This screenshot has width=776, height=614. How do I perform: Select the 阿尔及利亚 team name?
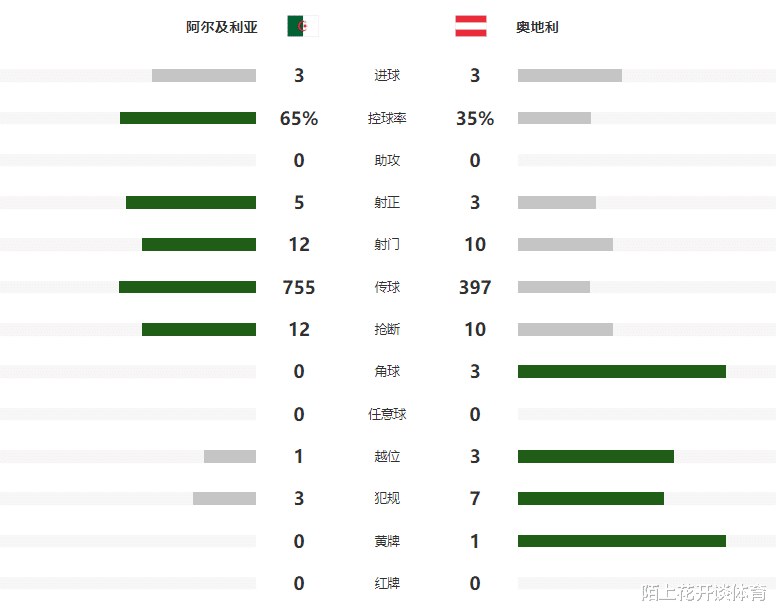pyautogui.click(x=222, y=27)
